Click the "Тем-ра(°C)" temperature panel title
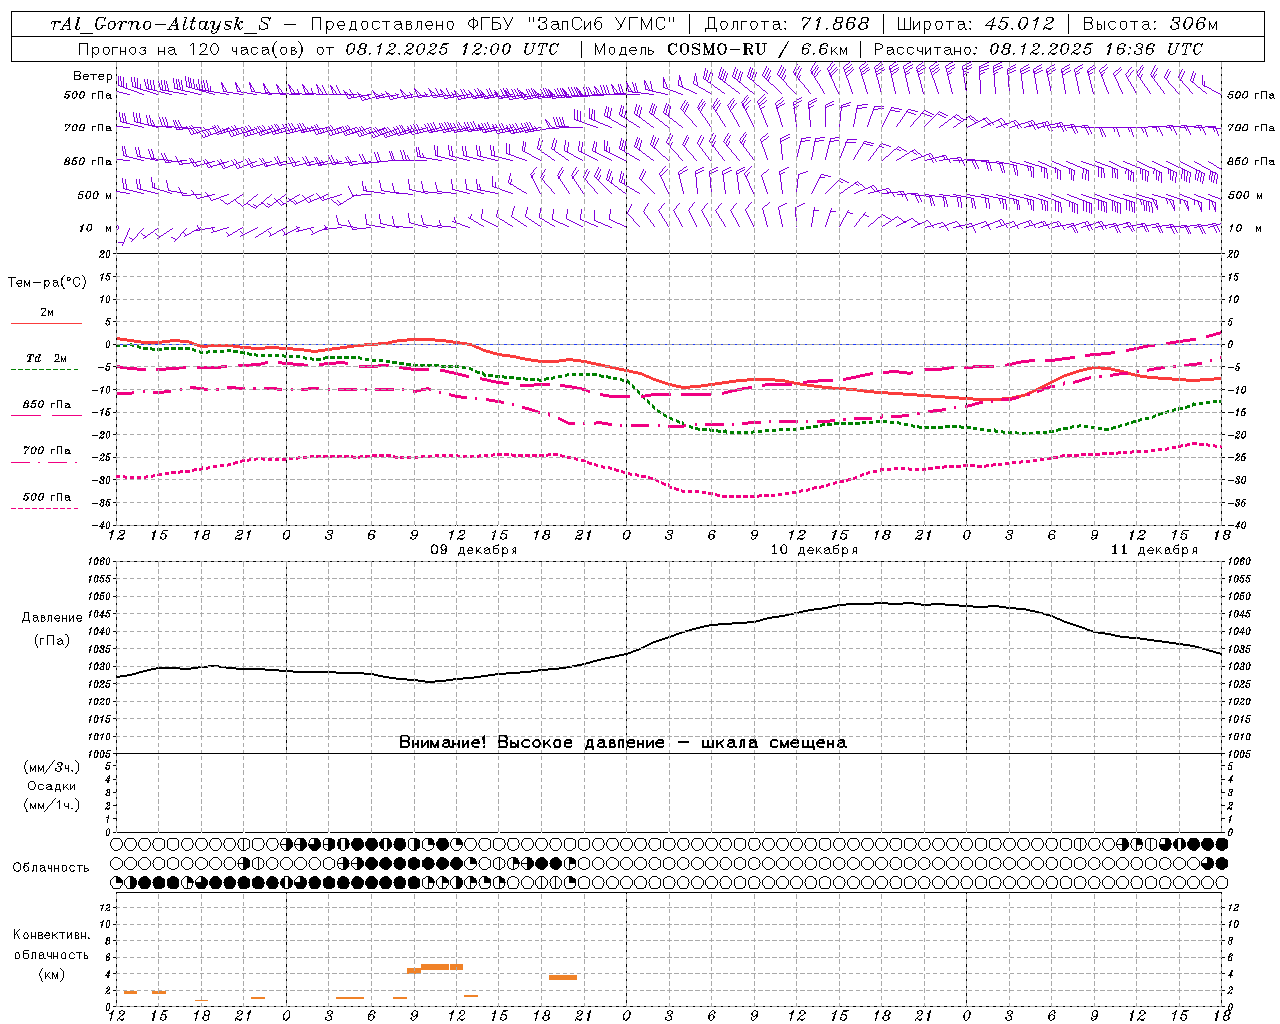This screenshot has height=1024, width=1280. click(x=47, y=283)
